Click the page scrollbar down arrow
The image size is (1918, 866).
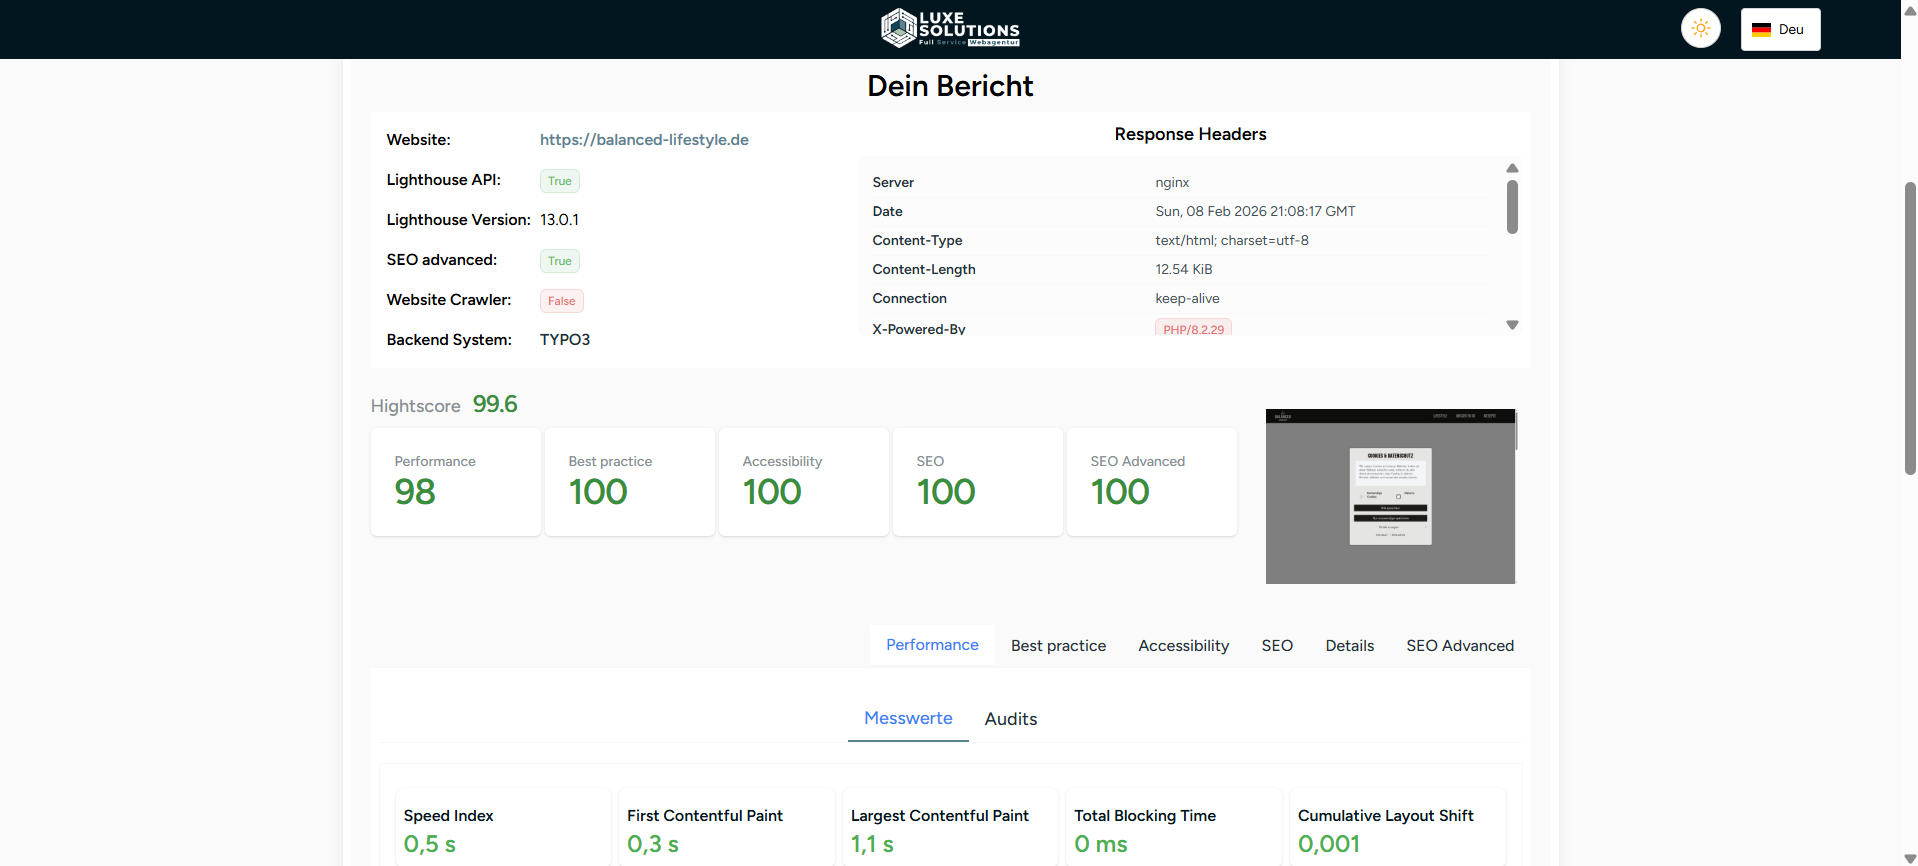[x=1910, y=858]
